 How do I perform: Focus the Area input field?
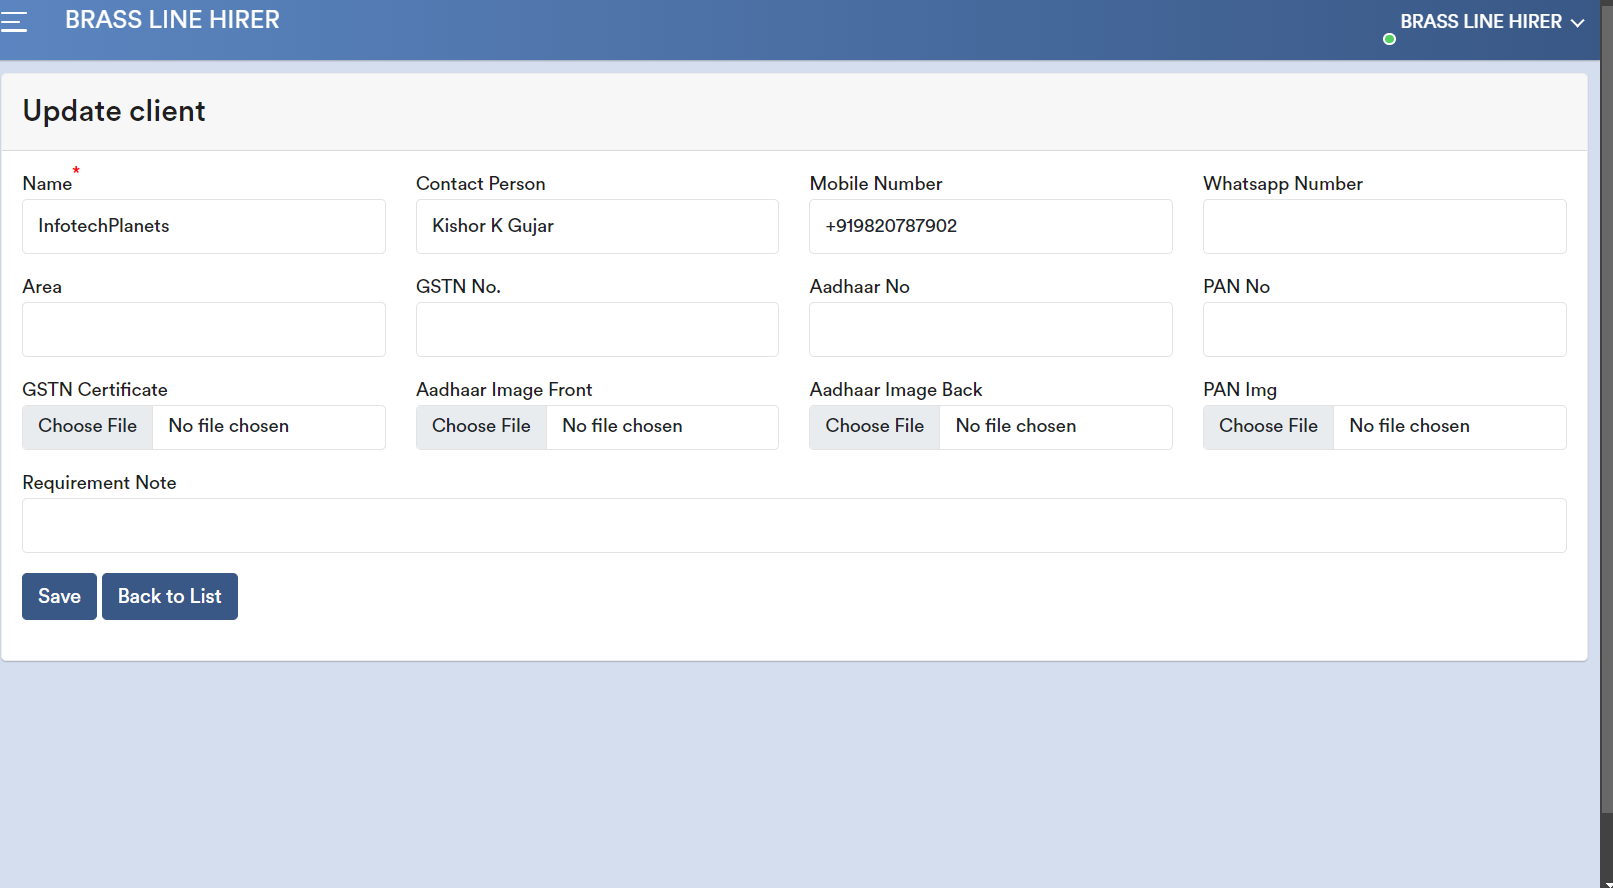click(x=204, y=329)
